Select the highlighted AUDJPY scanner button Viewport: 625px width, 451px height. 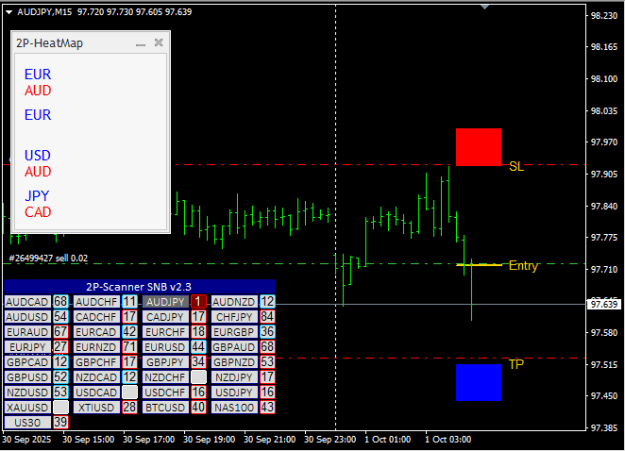tap(165, 302)
